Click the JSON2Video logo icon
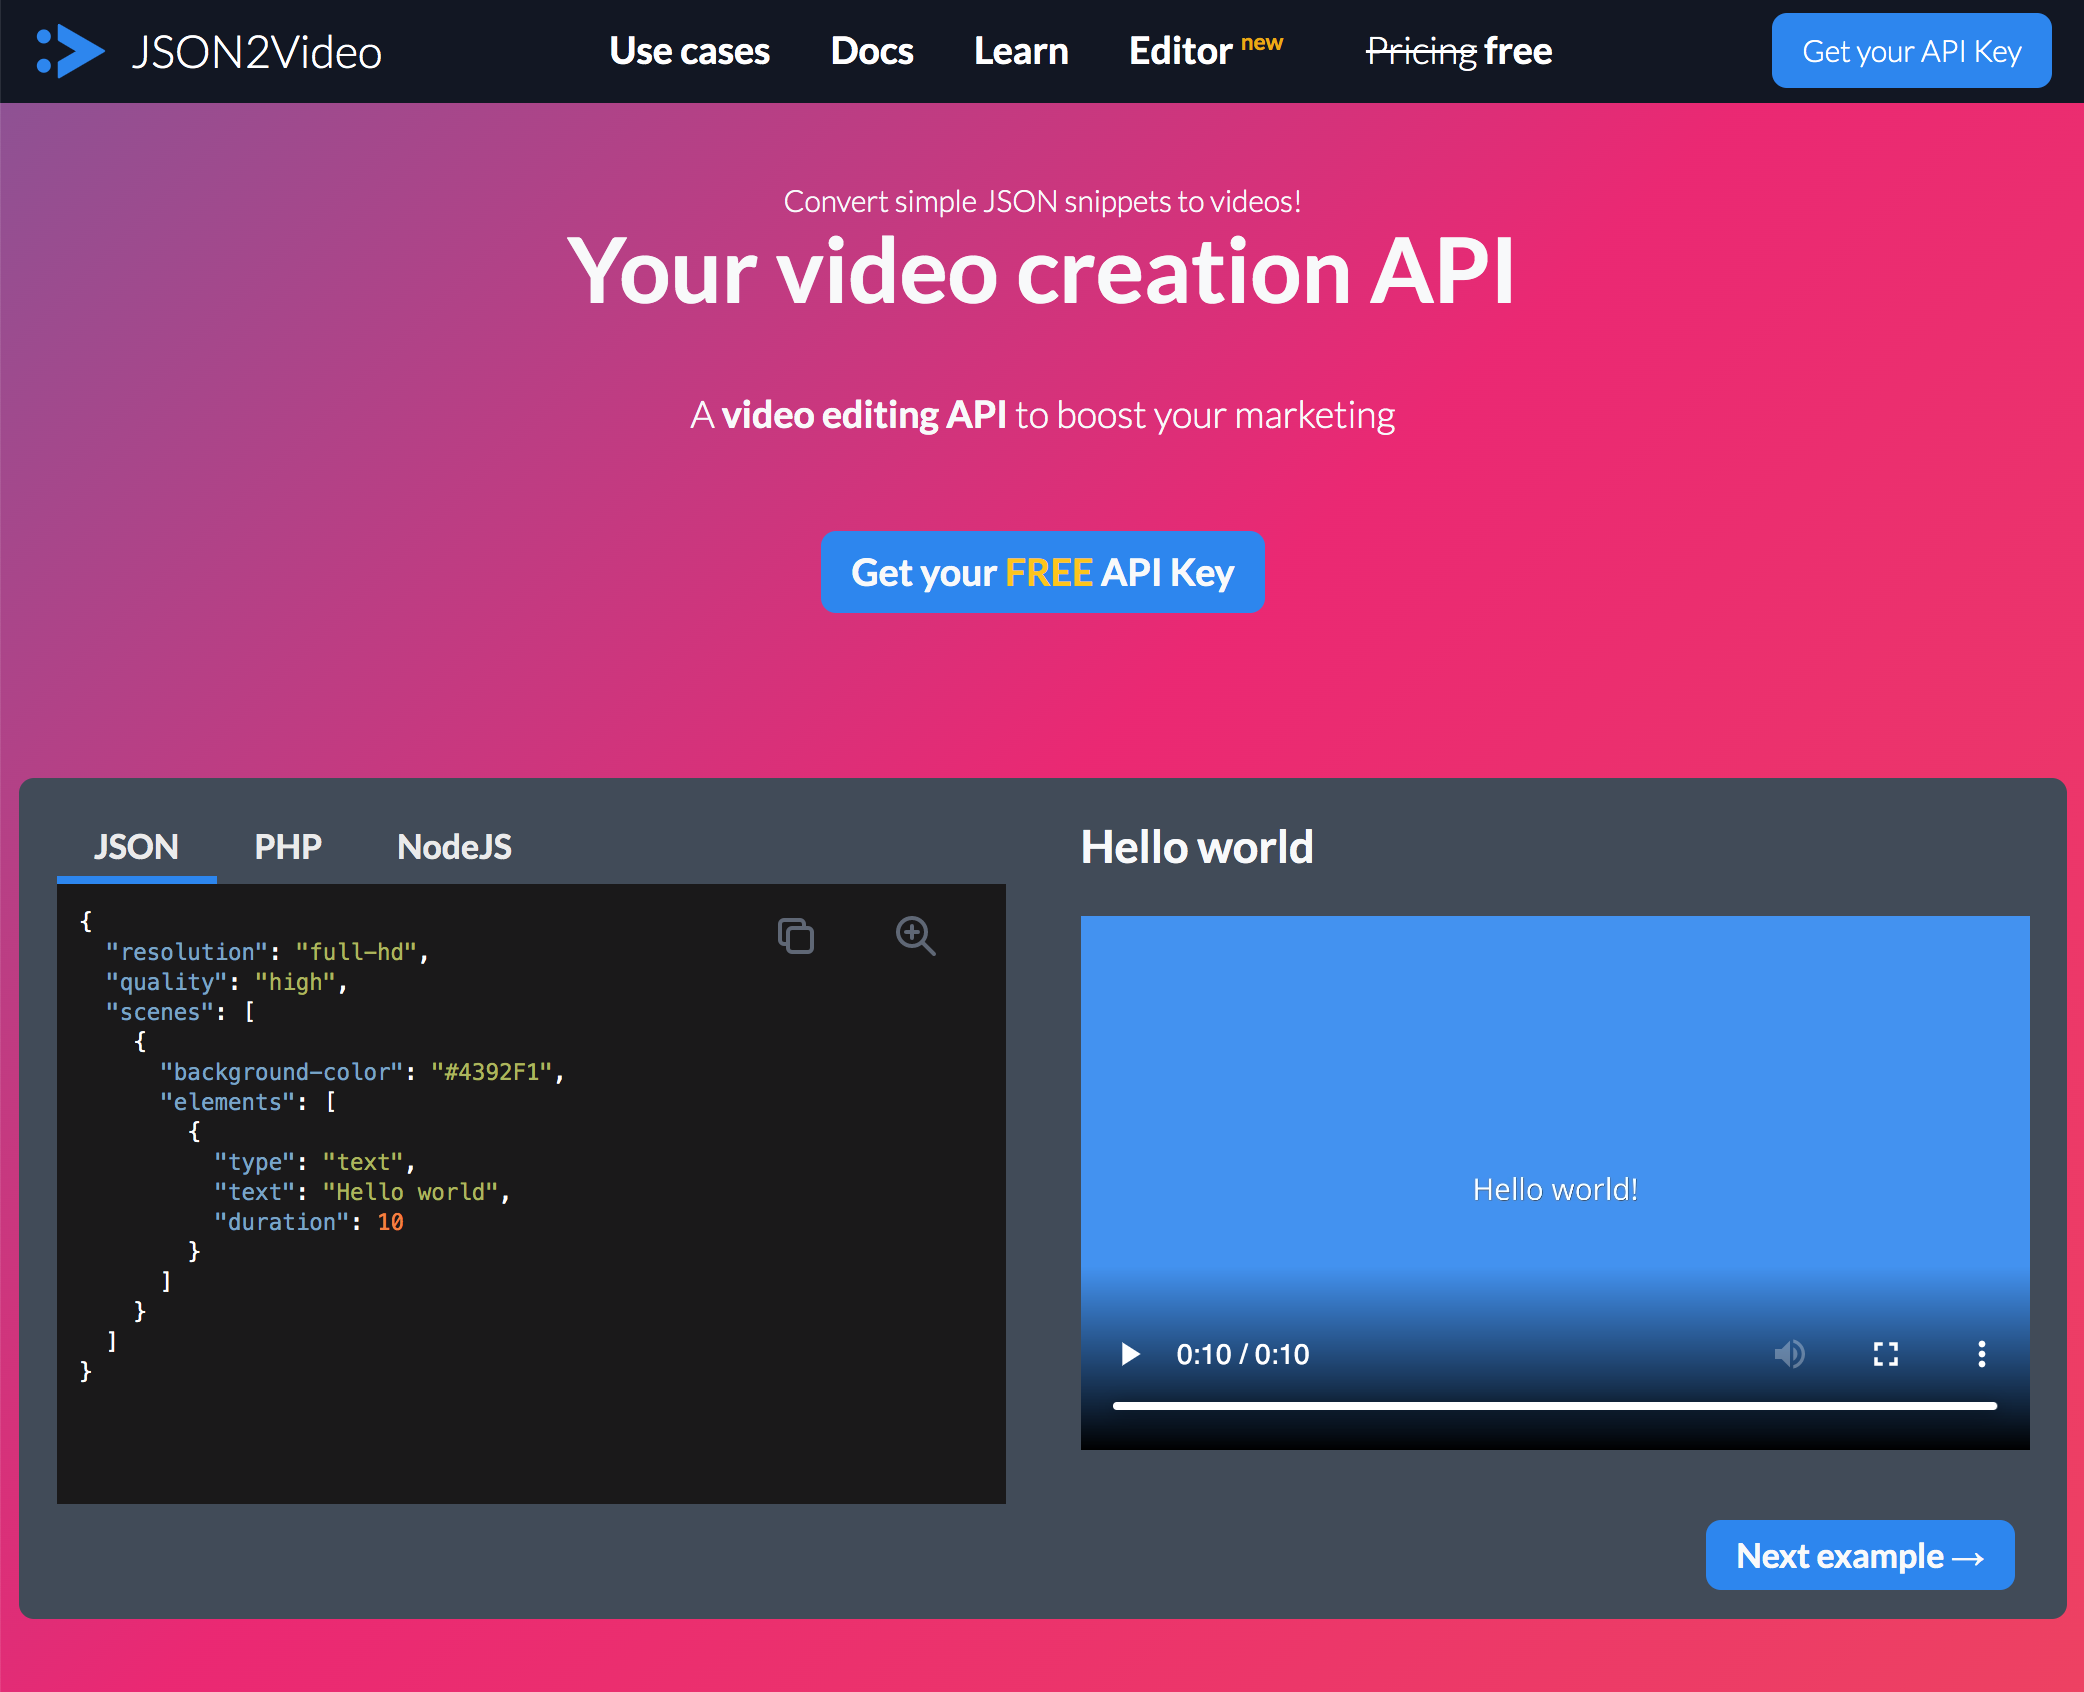The height and width of the screenshot is (1692, 2084). click(x=71, y=51)
